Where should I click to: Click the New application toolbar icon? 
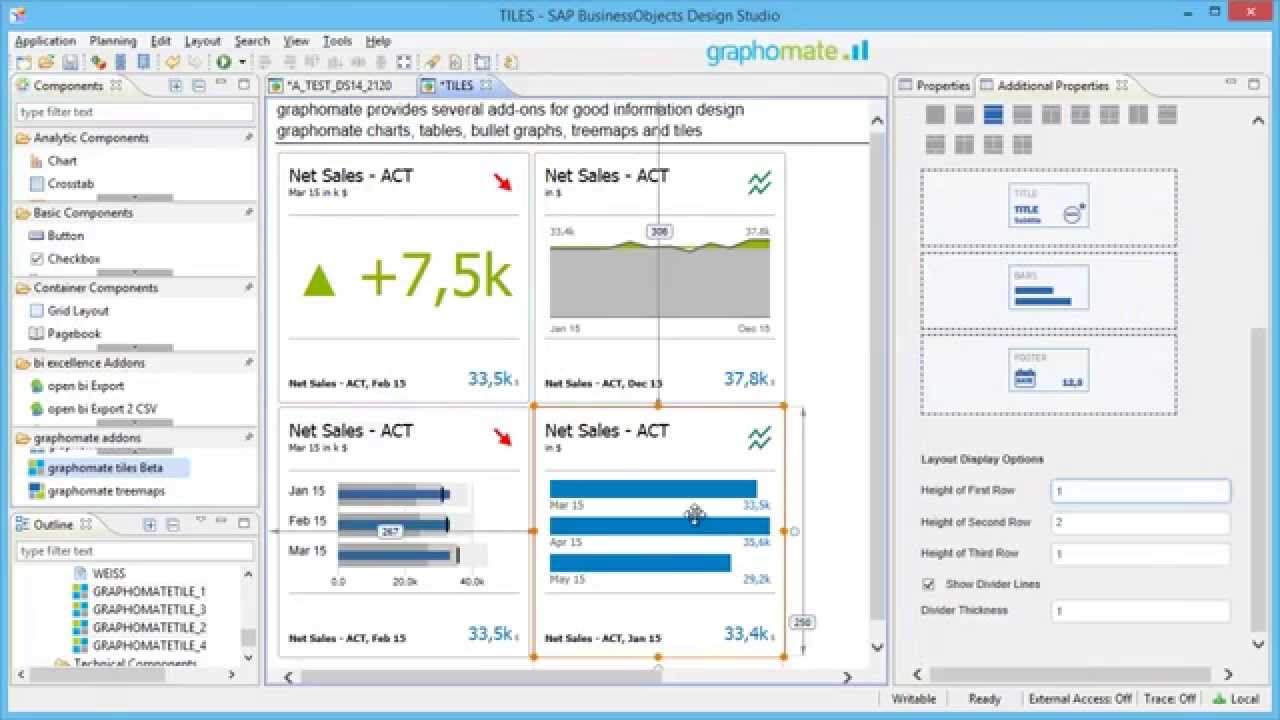click(23, 62)
